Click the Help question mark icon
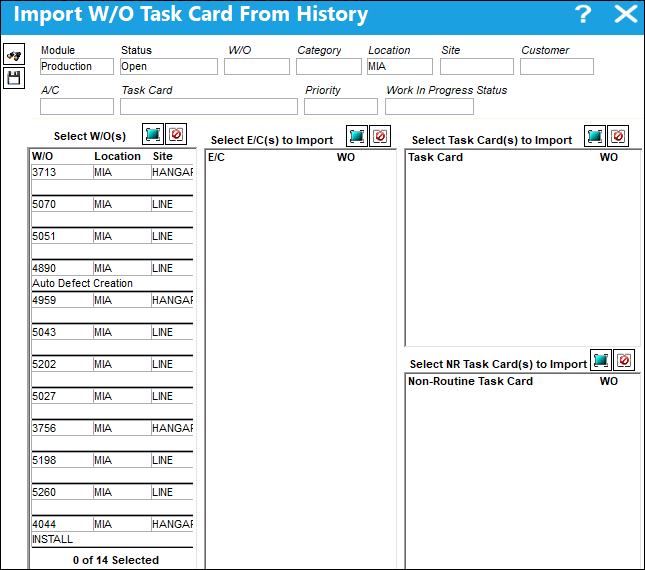The height and width of the screenshot is (570, 645). [x=583, y=14]
